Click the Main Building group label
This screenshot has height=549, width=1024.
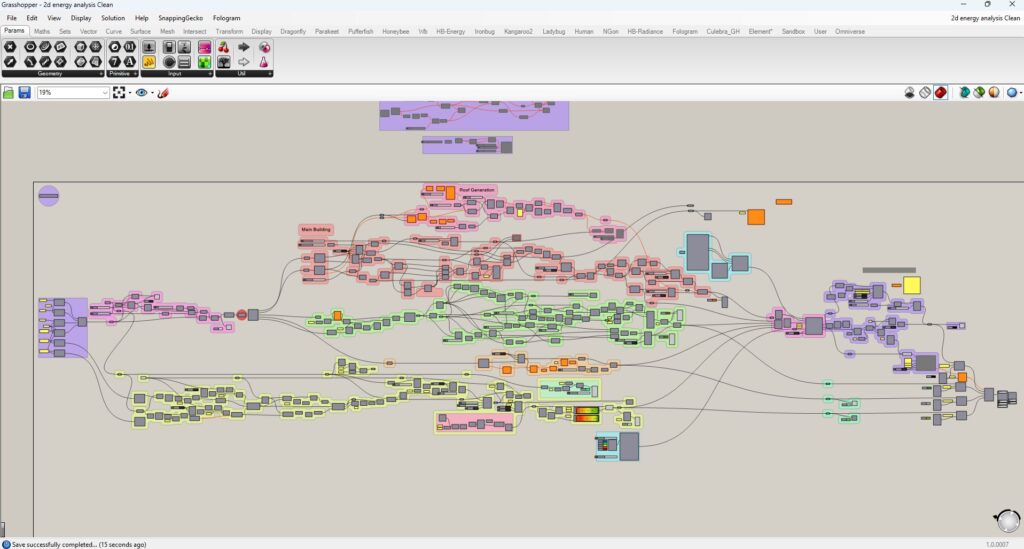pos(316,229)
